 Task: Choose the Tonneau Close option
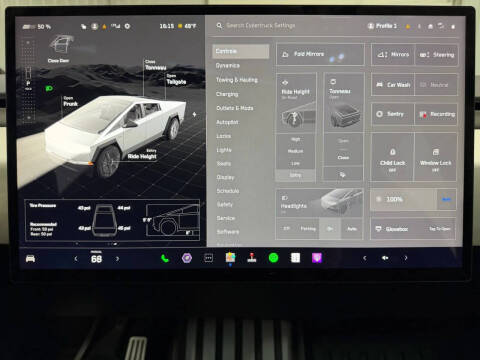pos(343,157)
